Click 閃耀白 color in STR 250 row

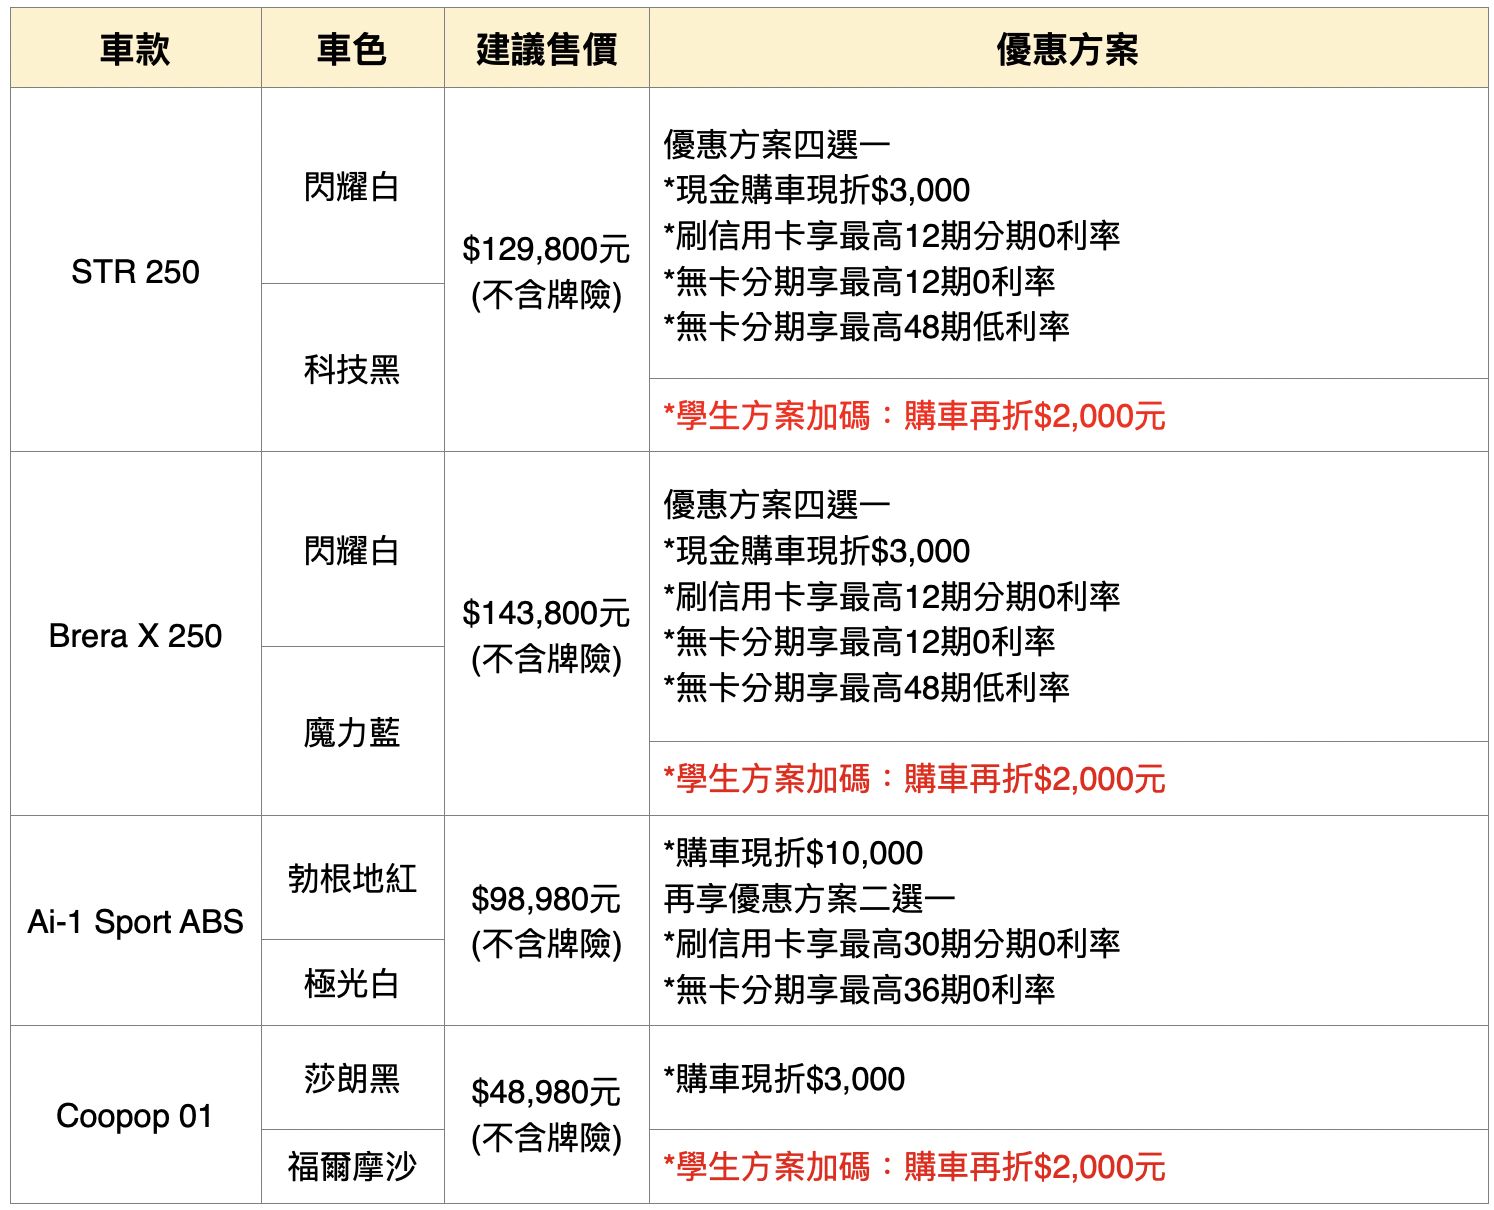[x=352, y=187]
